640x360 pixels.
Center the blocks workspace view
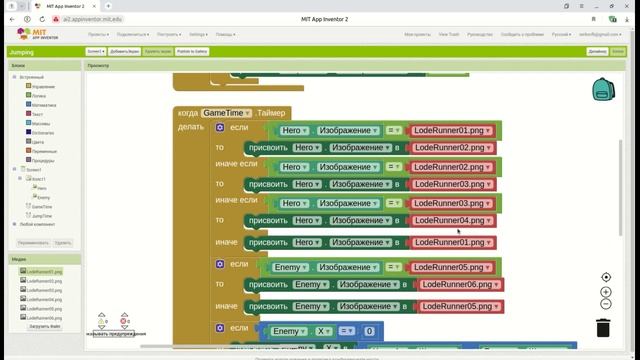pos(606,277)
